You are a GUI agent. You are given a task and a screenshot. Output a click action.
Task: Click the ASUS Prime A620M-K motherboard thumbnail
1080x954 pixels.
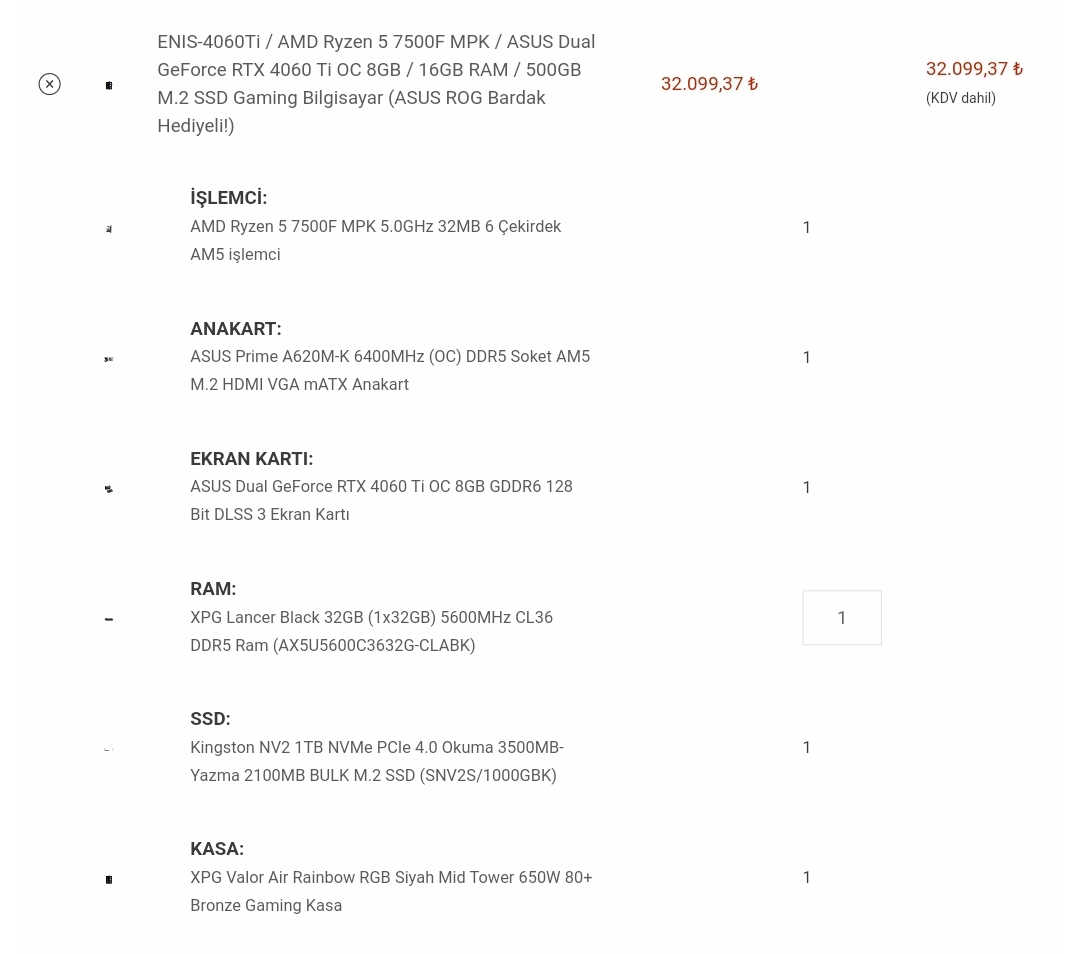coord(109,359)
